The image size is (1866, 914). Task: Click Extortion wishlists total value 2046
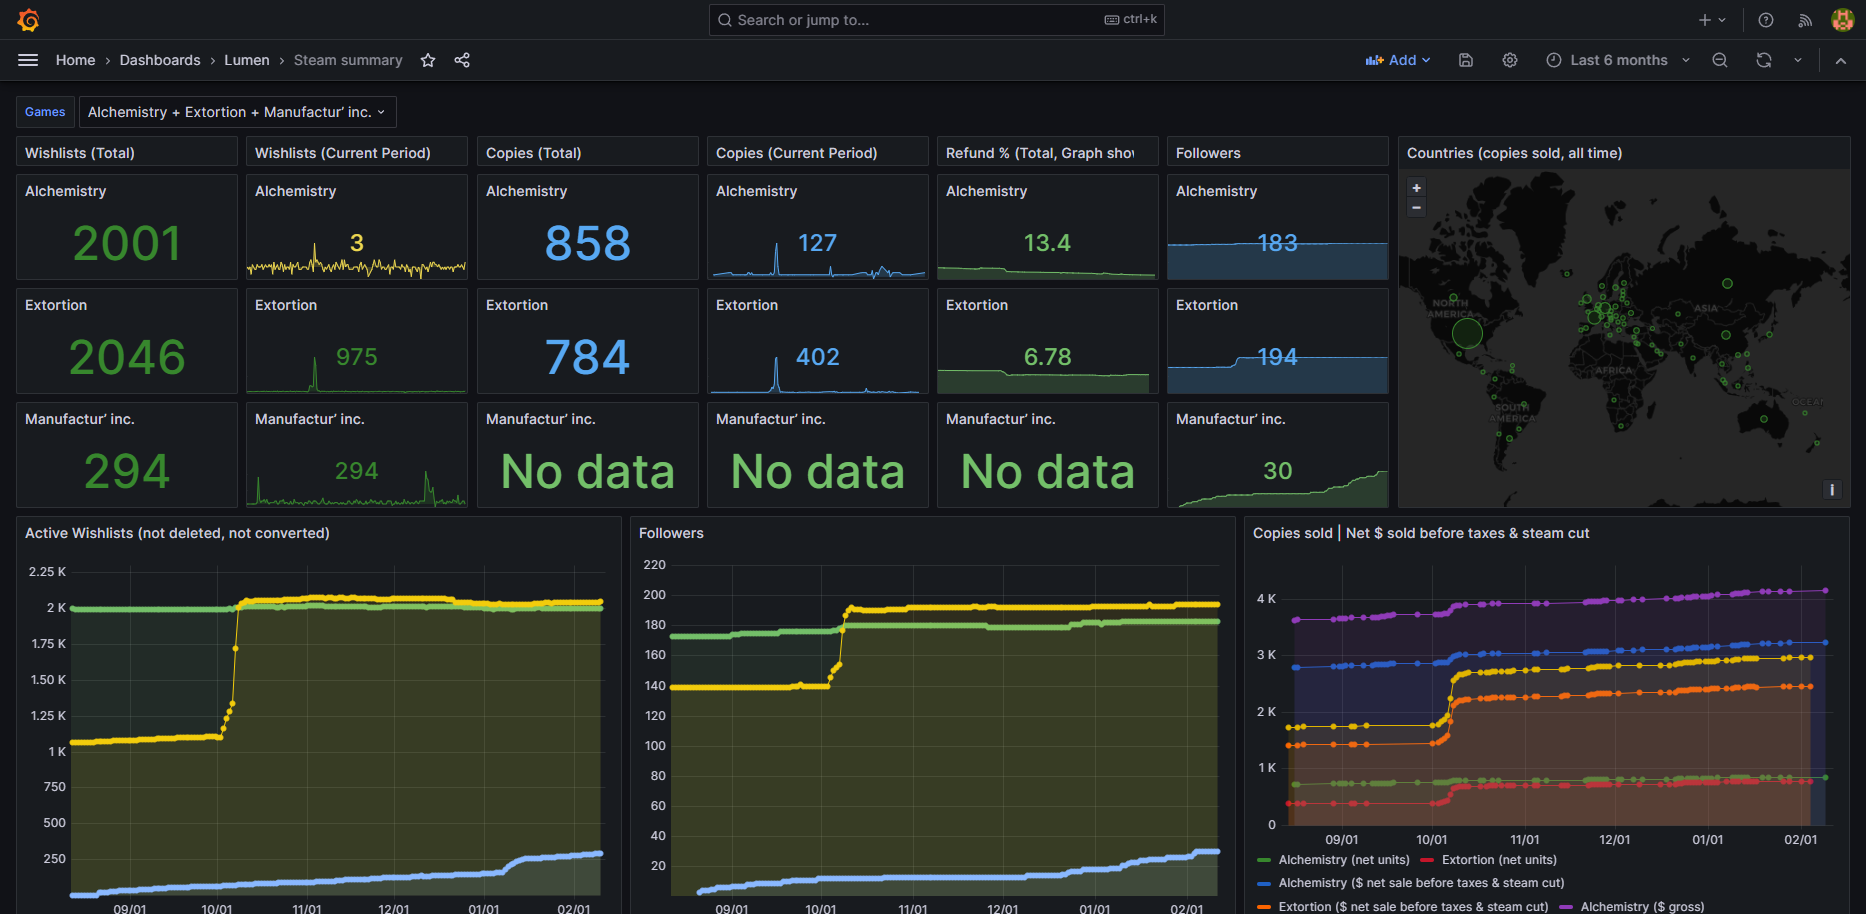click(x=127, y=357)
